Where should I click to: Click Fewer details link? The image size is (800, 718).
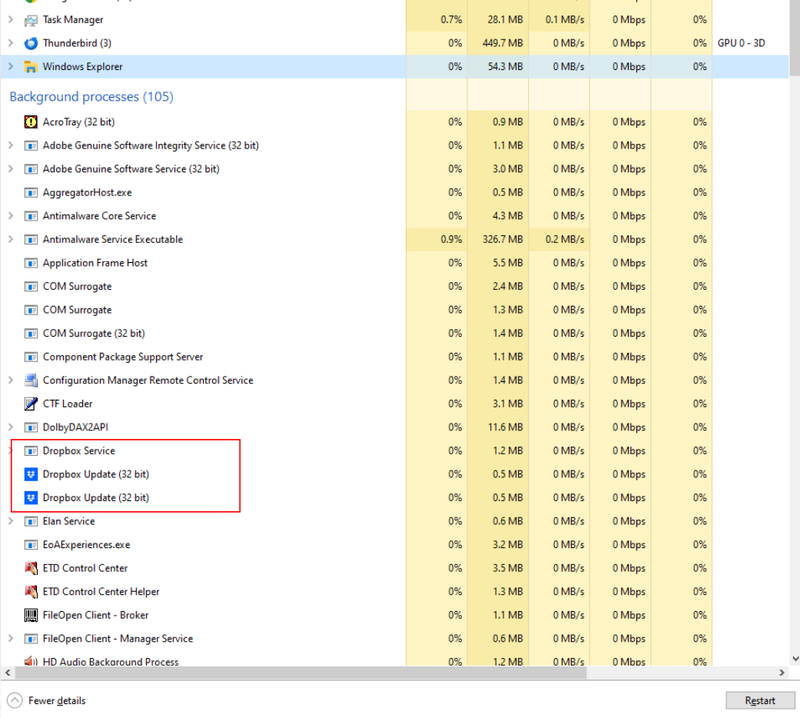(x=57, y=701)
